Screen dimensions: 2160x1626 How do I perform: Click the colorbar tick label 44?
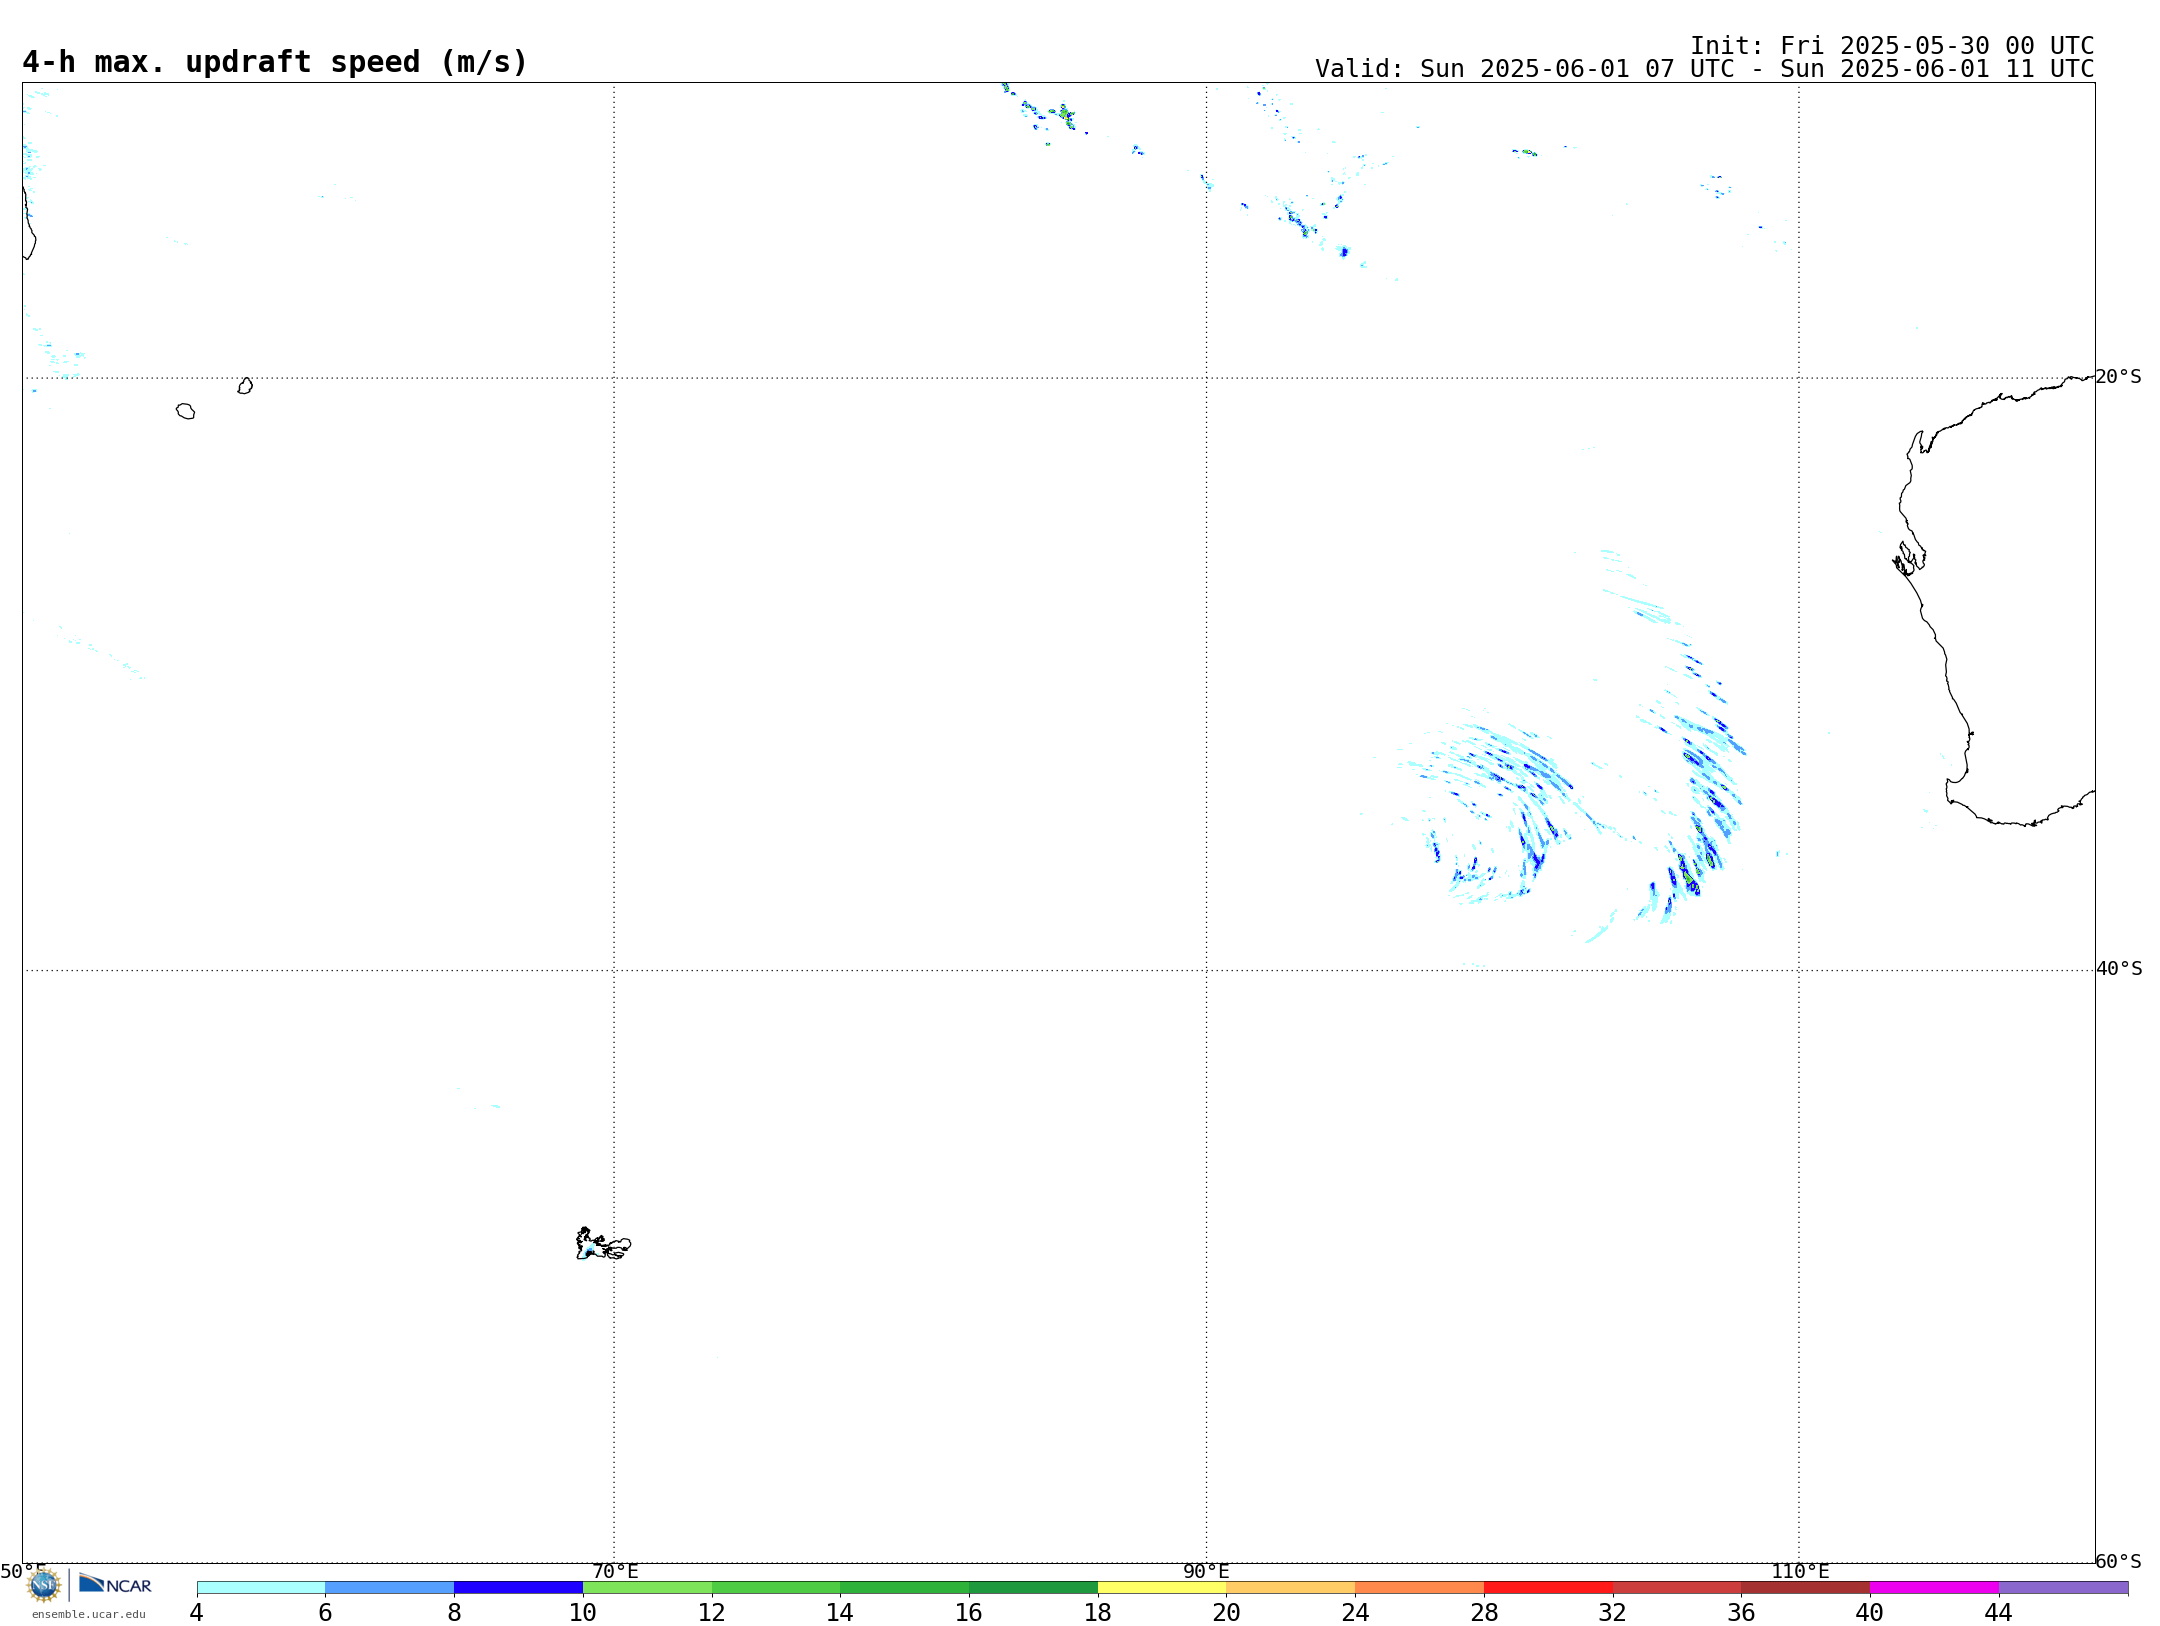(1999, 1612)
